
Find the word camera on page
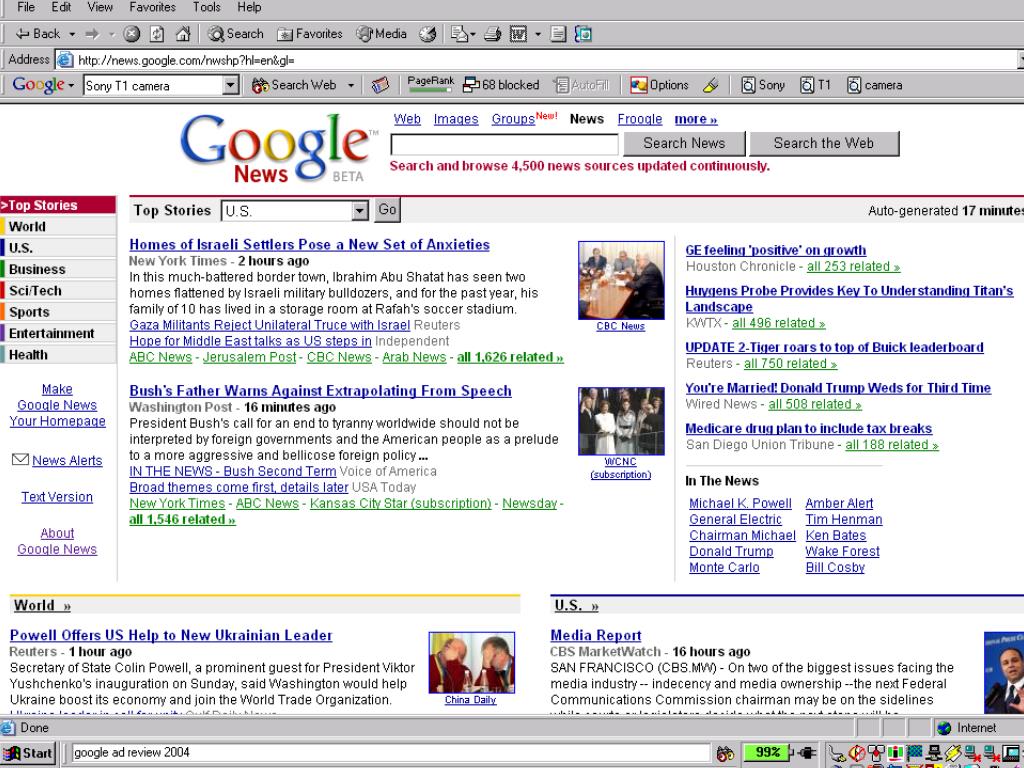click(875, 85)
